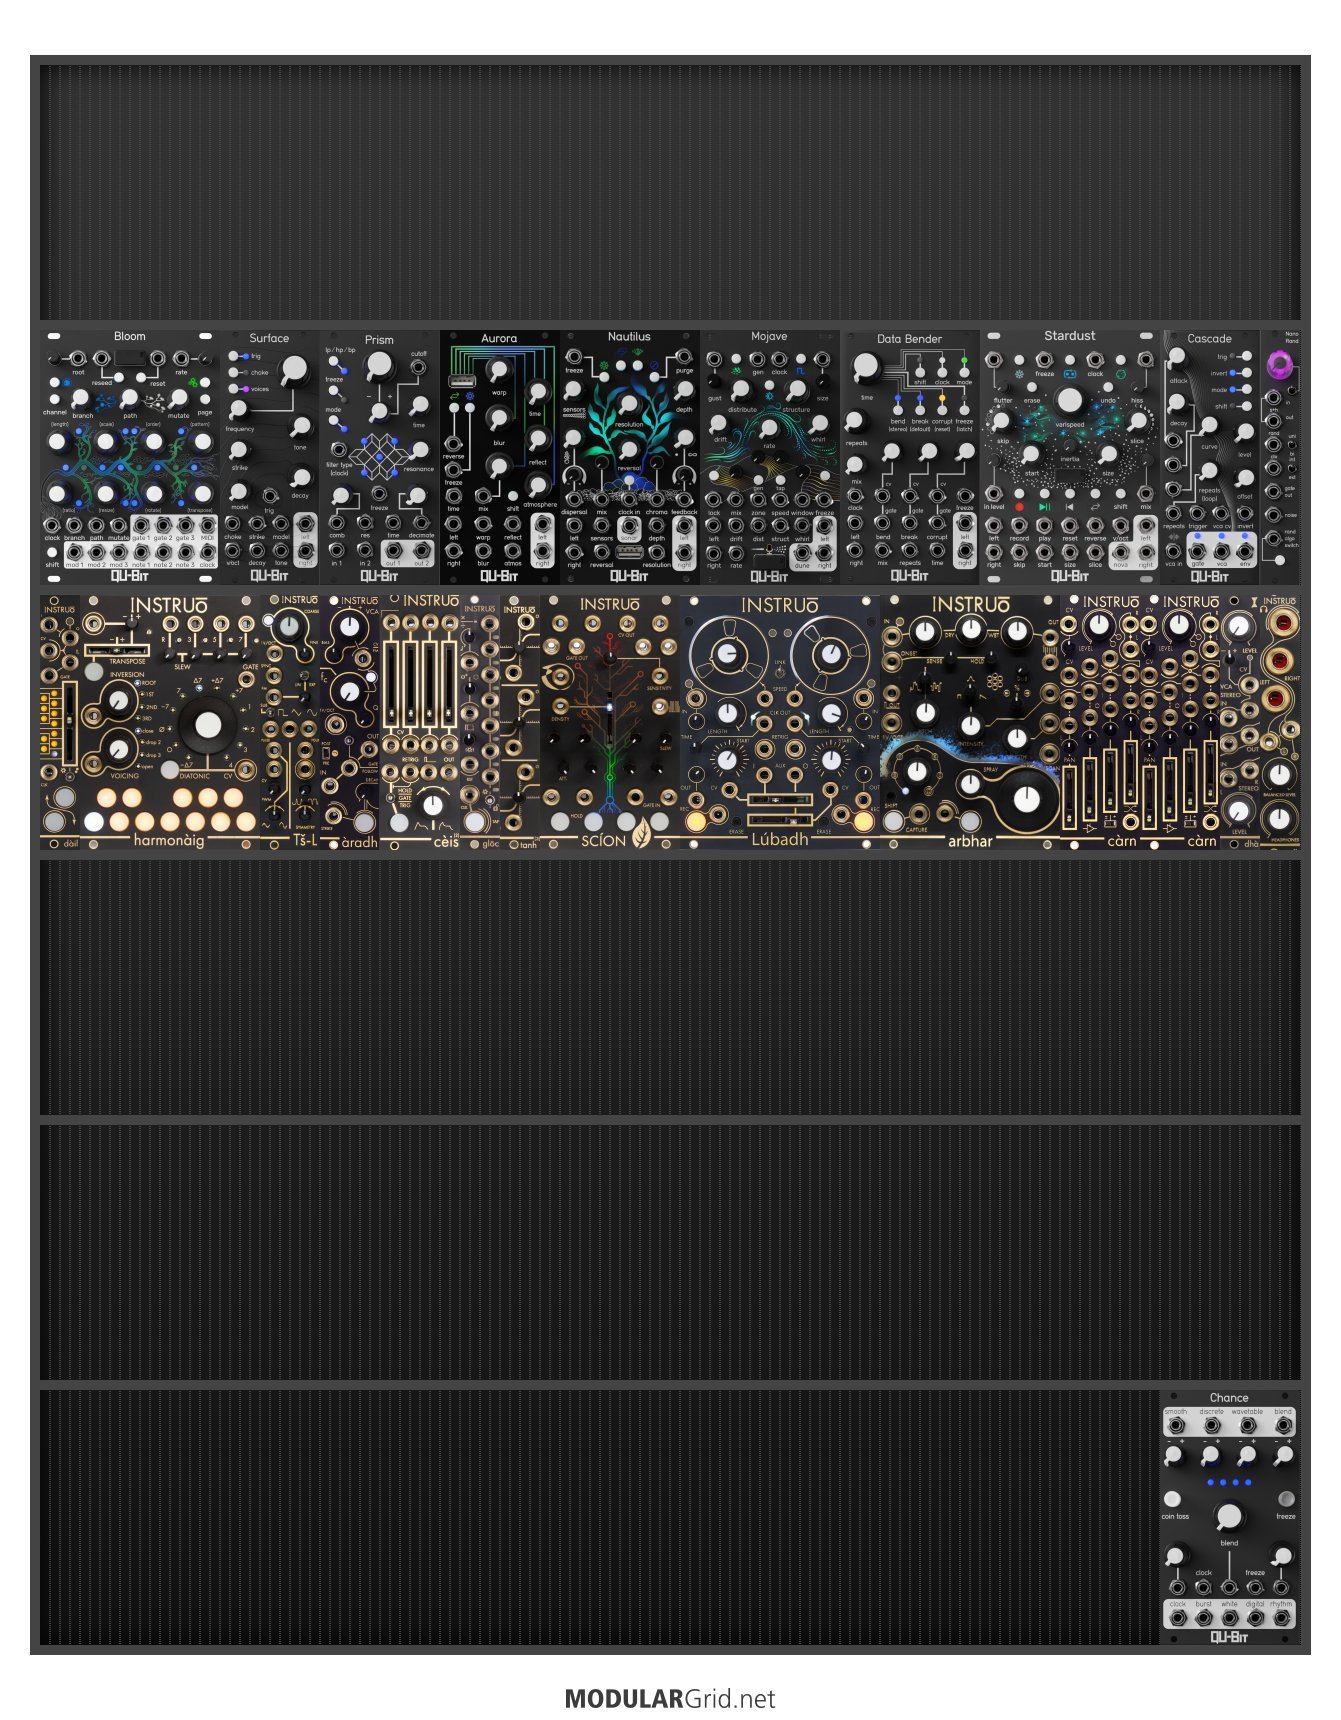Click the cutoff knob on Prism

[x=379, y=368]
